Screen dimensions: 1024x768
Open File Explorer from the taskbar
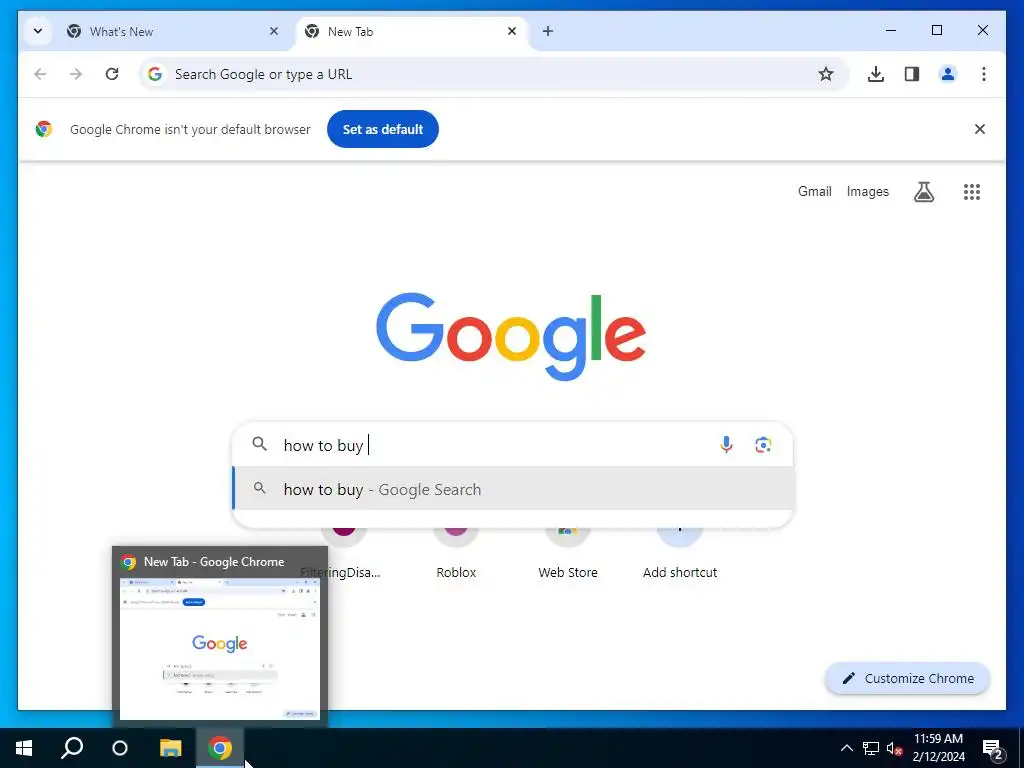click(170, 748)
